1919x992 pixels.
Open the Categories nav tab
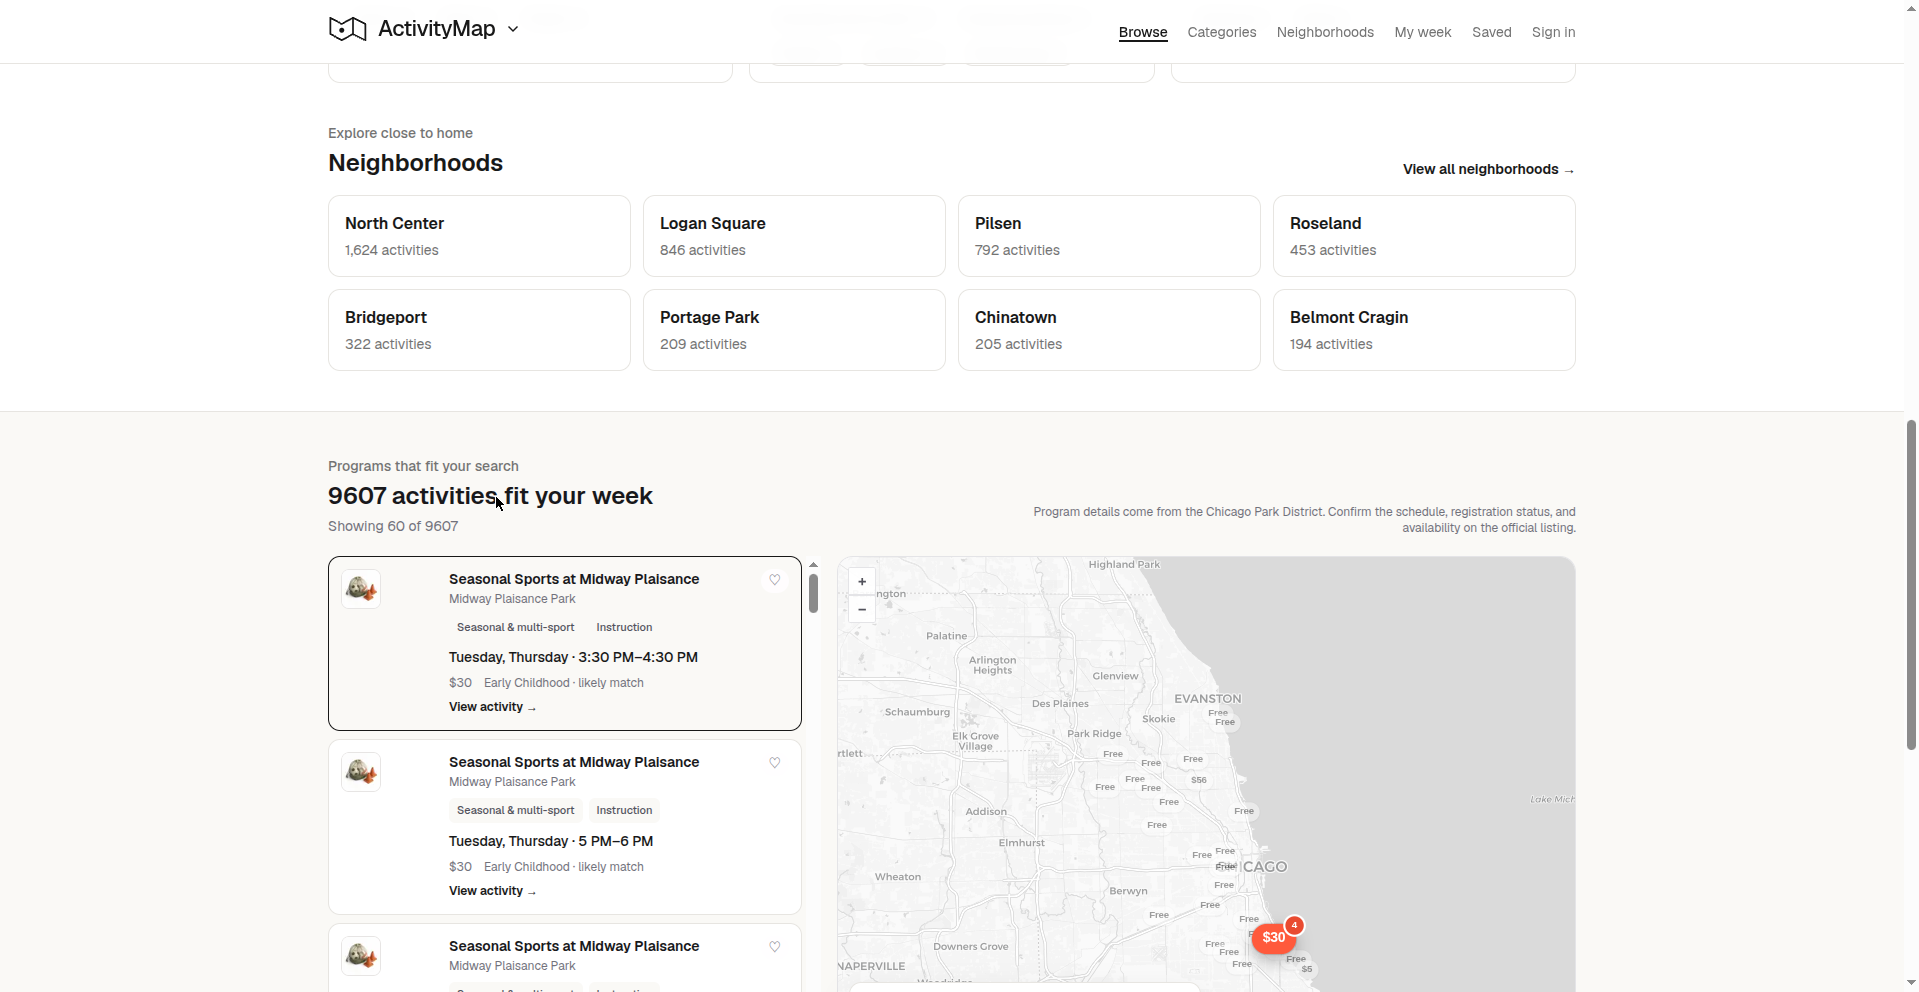point(1221,32)
